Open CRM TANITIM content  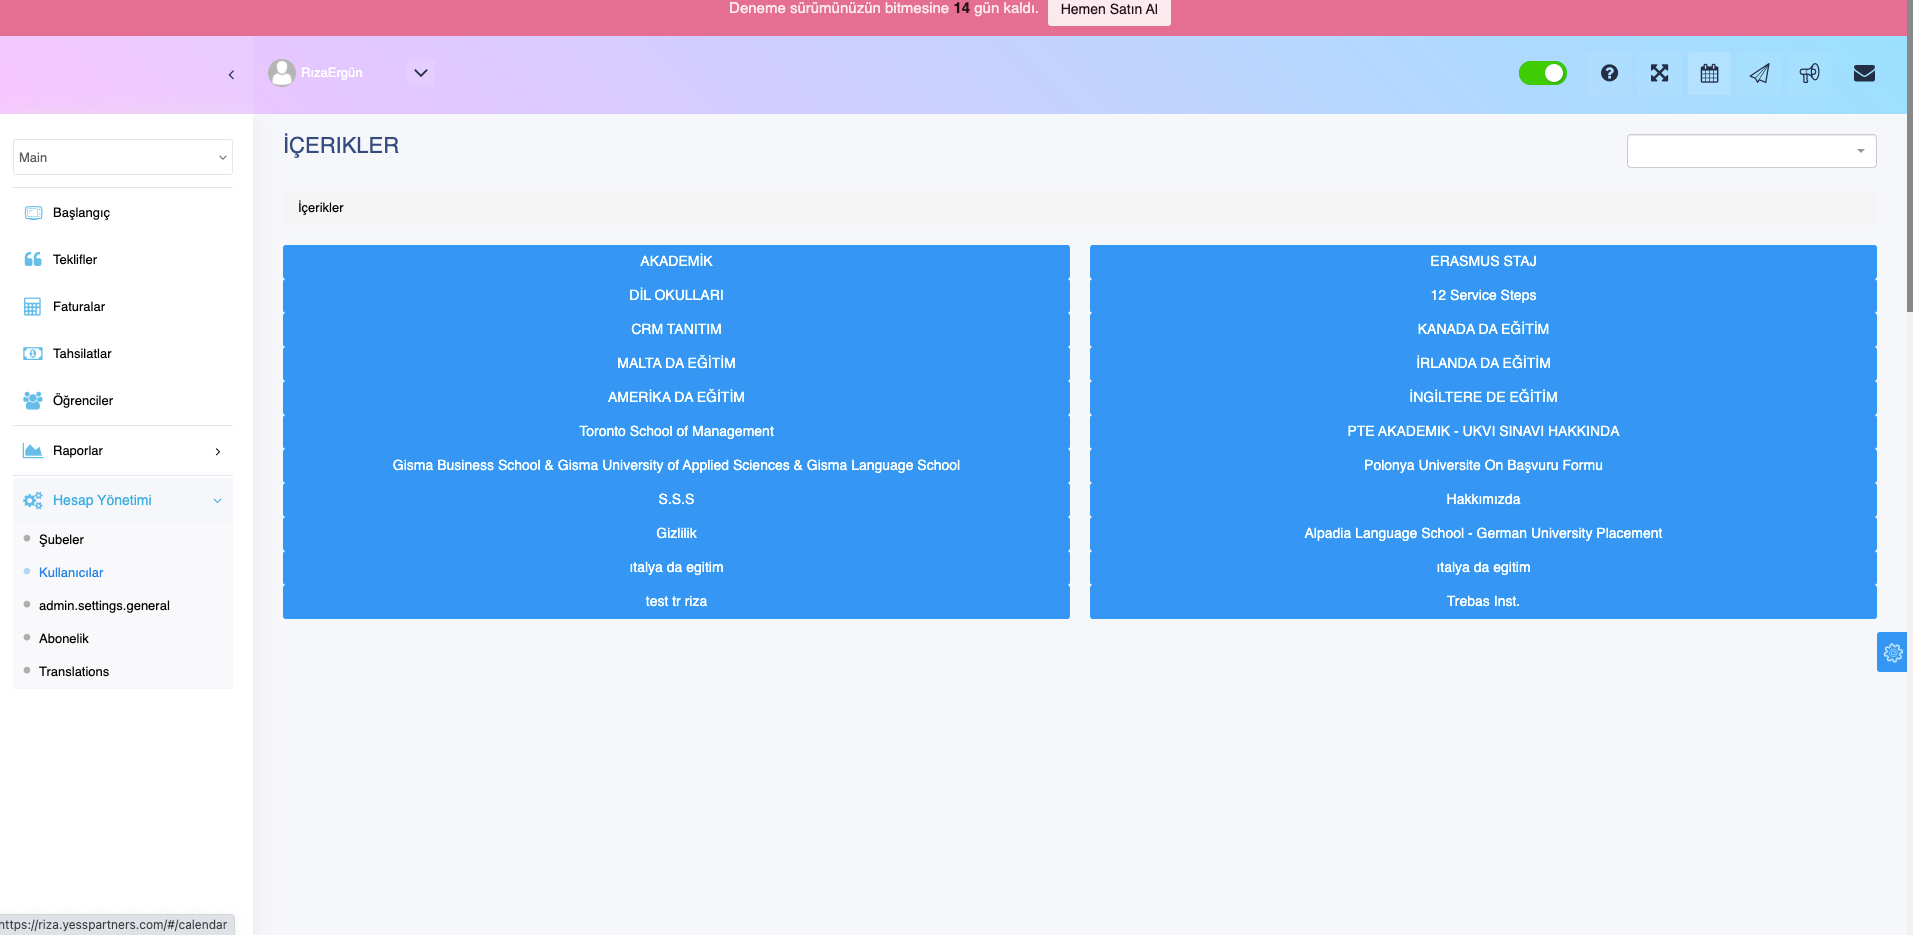coord(676,329)
